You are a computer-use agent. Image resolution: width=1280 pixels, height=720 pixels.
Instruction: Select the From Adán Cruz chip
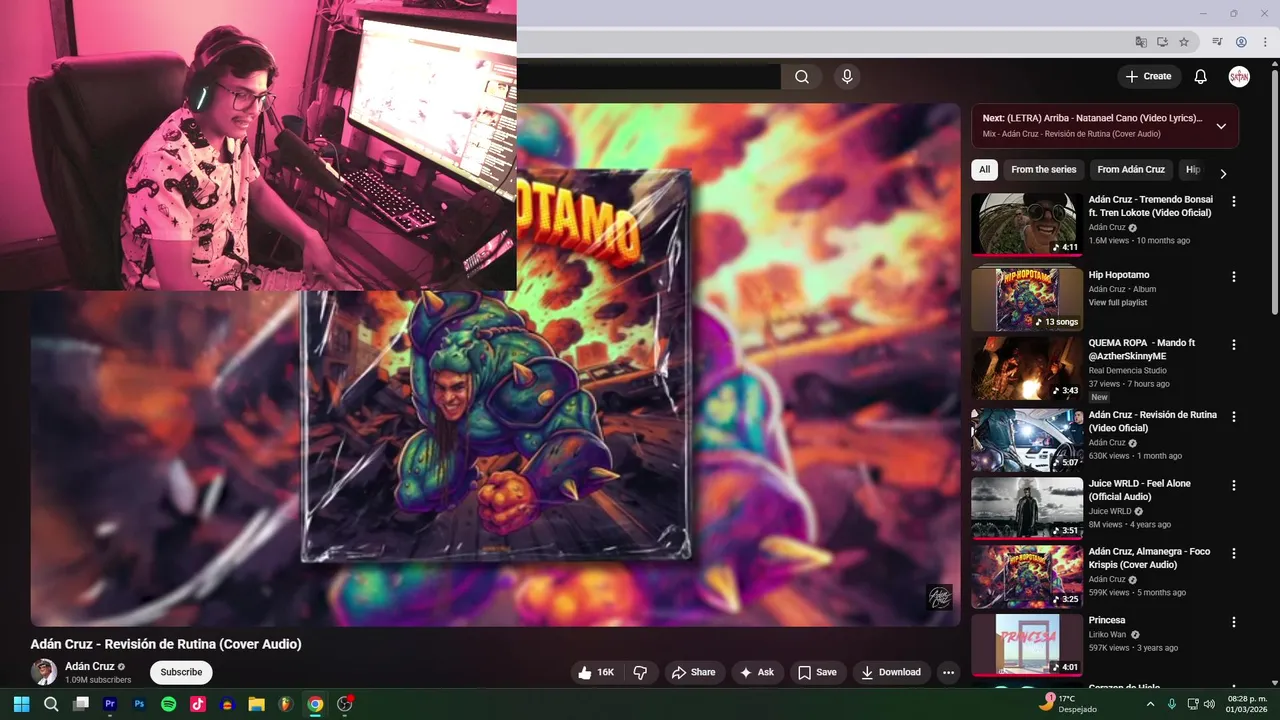click(1131, 170)
